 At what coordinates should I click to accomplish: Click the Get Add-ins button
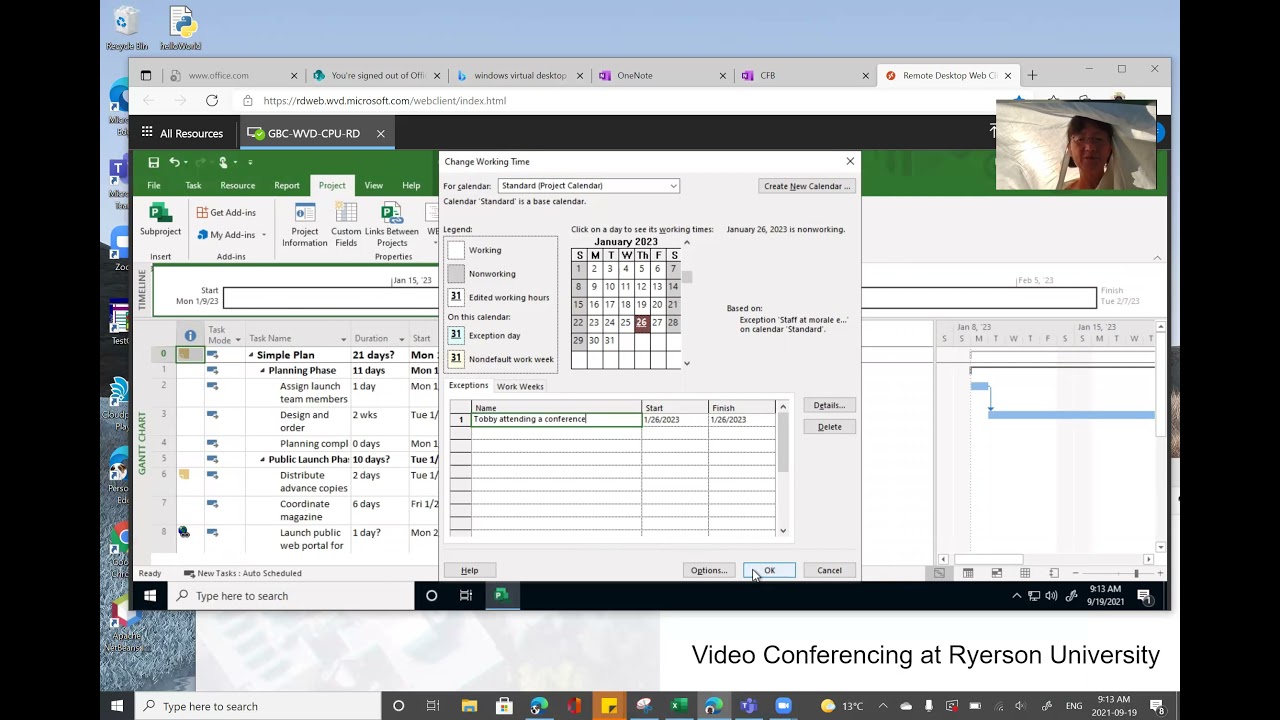pyautogui.click(x=226, y=212)
